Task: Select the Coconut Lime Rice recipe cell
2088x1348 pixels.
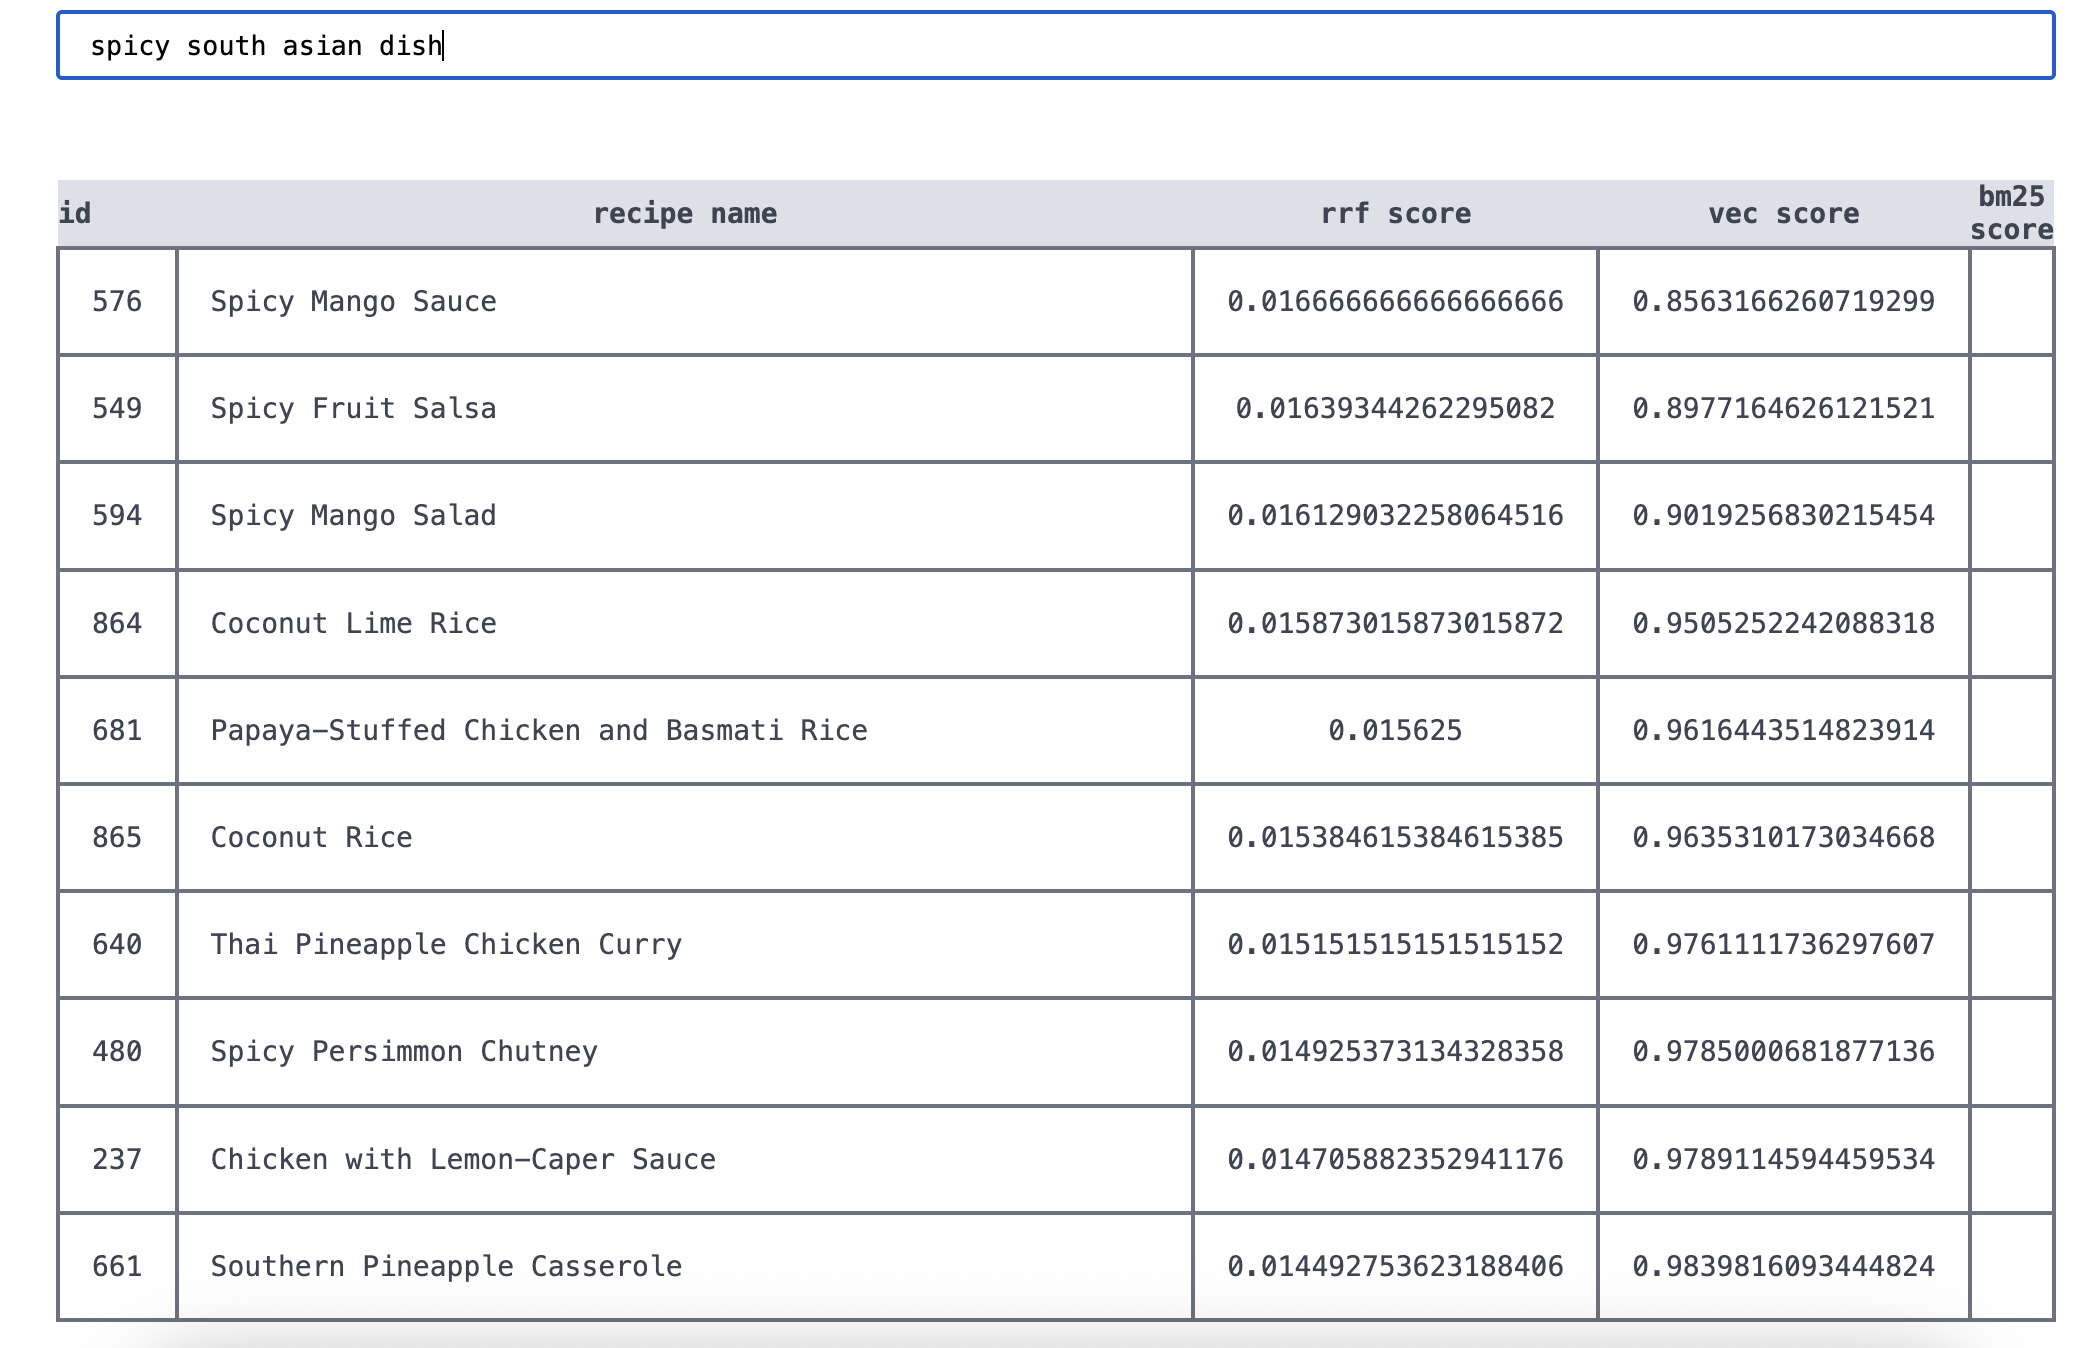Action: (x=353, y=624)
